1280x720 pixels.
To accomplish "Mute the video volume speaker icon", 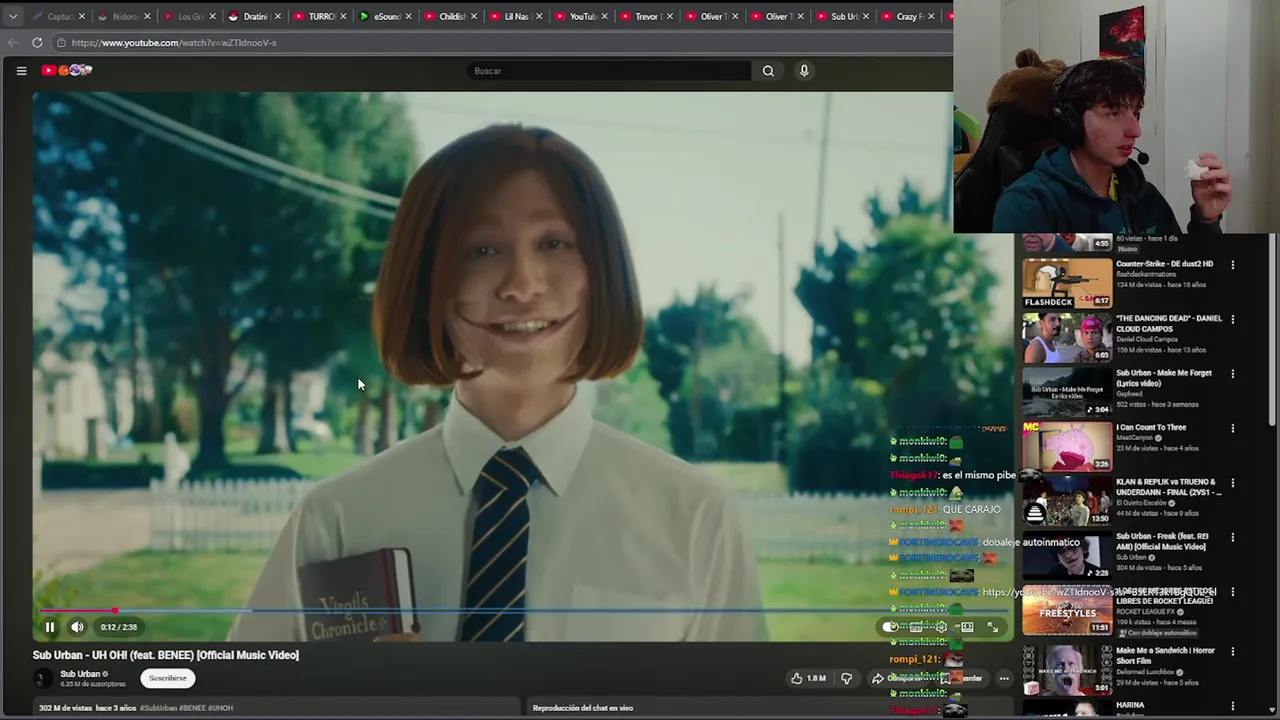I will [77, 627].
